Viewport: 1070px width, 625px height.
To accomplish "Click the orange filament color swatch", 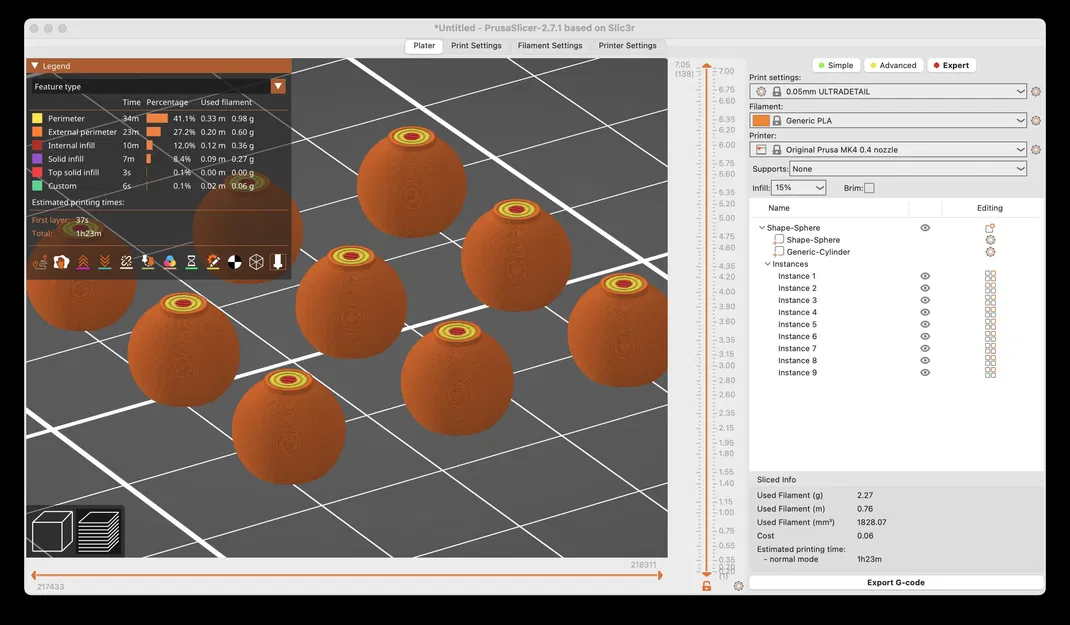I will [x=761, y=120].
